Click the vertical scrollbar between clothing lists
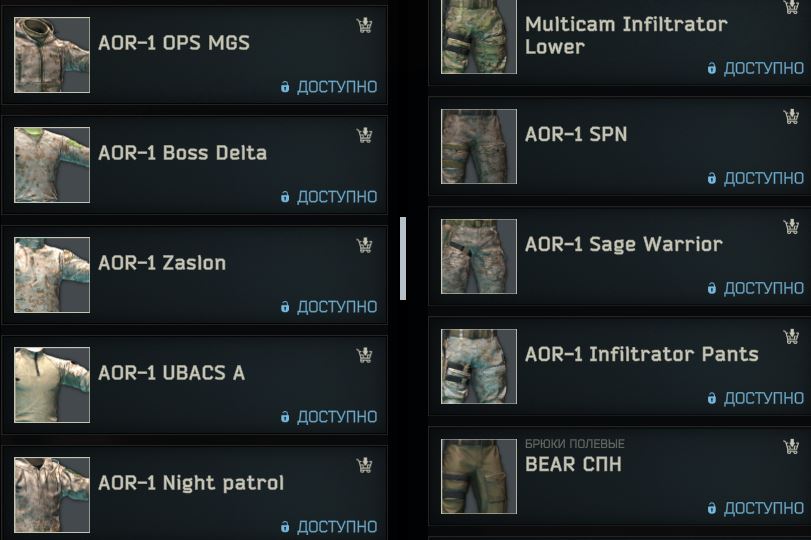811x540 pixels. pyautogui.click(x=403, y=259)
